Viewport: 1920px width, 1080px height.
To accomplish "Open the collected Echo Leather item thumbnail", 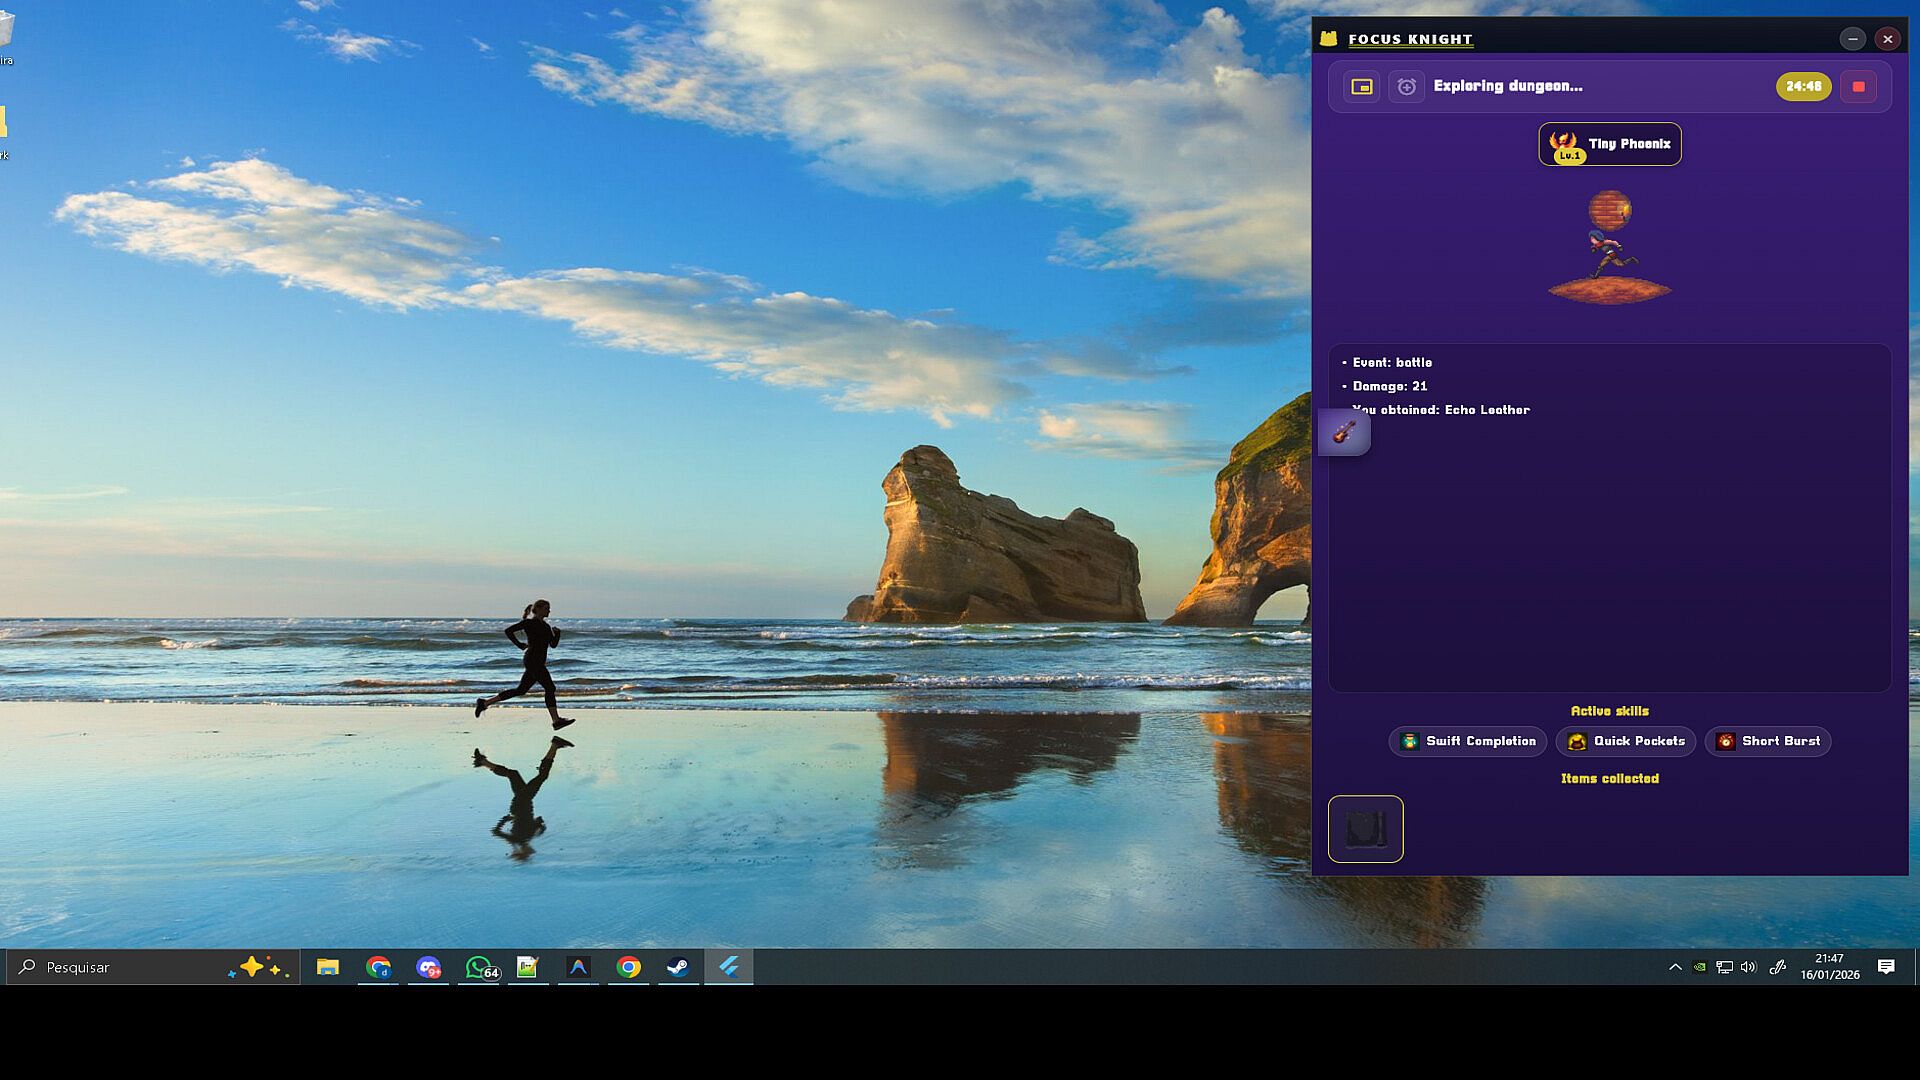I will pyautogui.click(x=1365, y=829).
